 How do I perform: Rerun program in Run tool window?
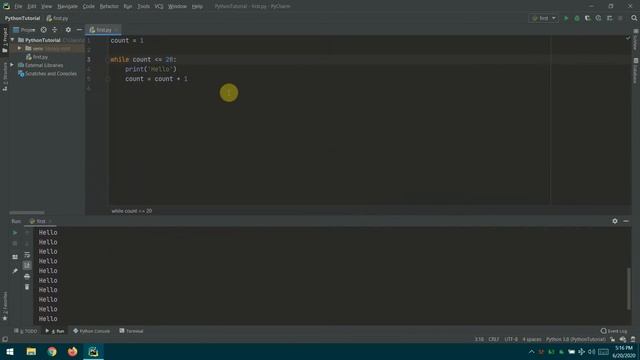coord(15,233)
